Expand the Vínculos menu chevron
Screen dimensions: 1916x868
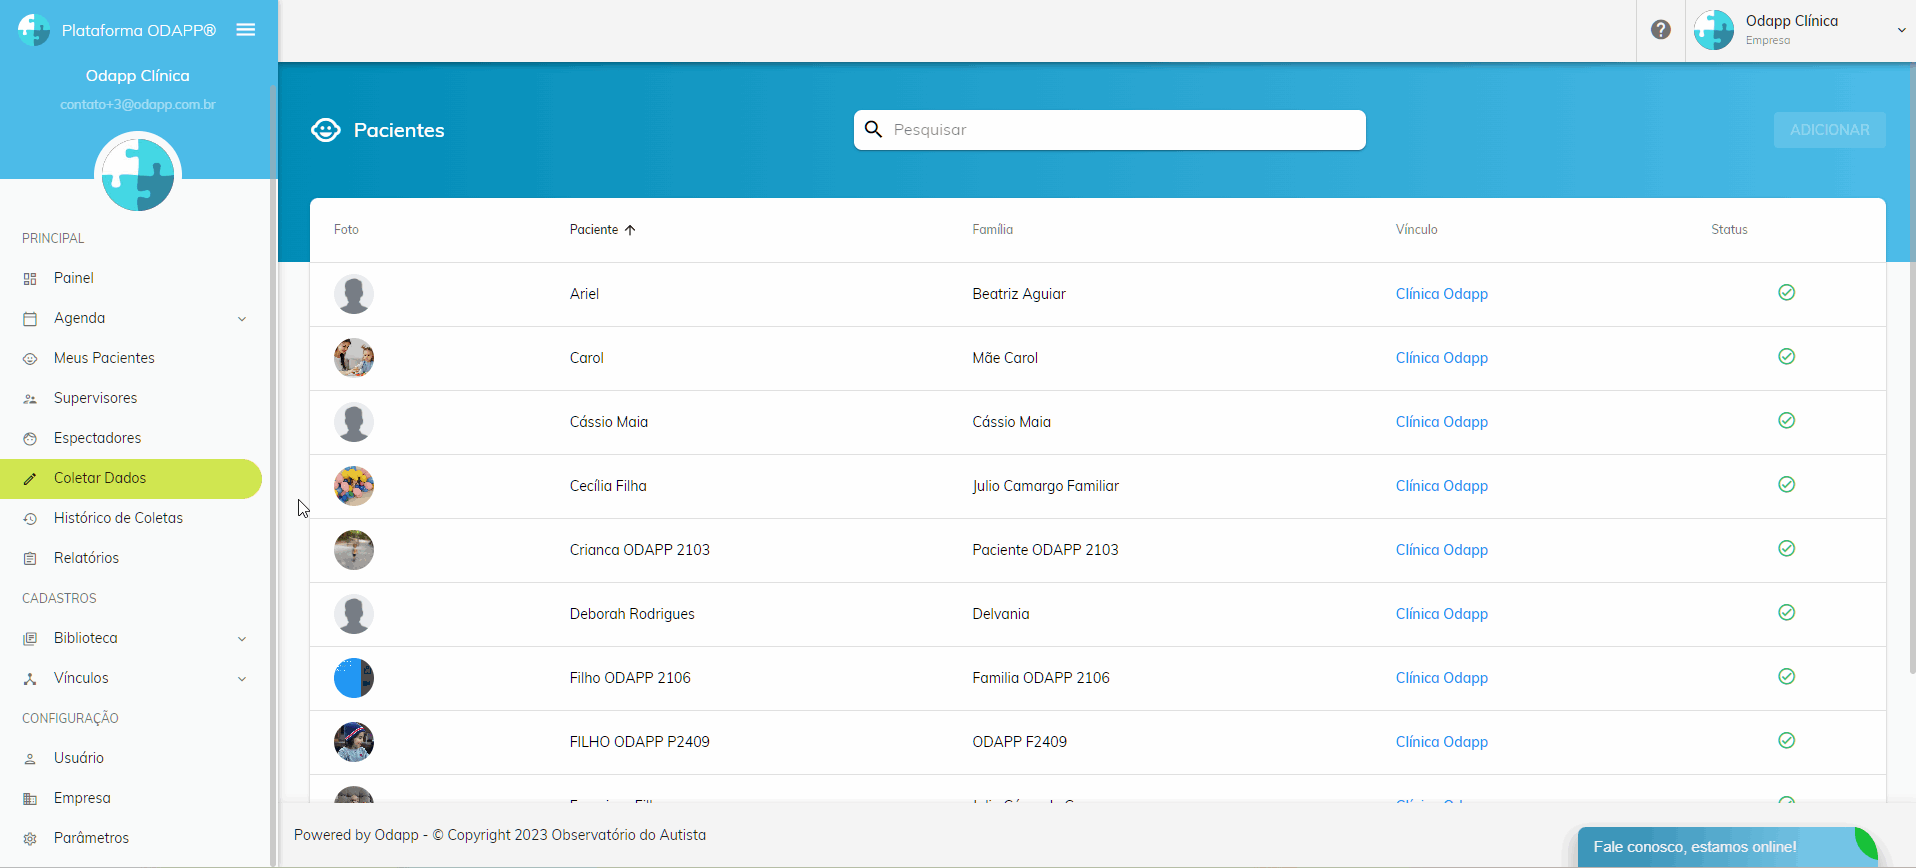tap(242, 679)
